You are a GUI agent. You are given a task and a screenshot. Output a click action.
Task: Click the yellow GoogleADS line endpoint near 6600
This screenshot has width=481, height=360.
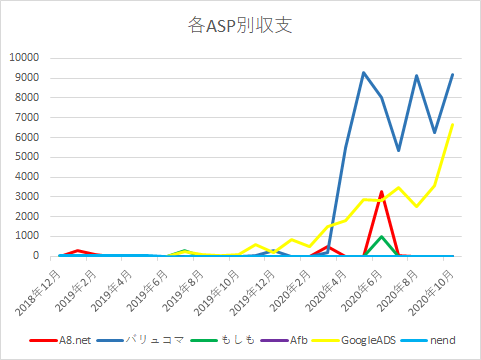(452, 125)
